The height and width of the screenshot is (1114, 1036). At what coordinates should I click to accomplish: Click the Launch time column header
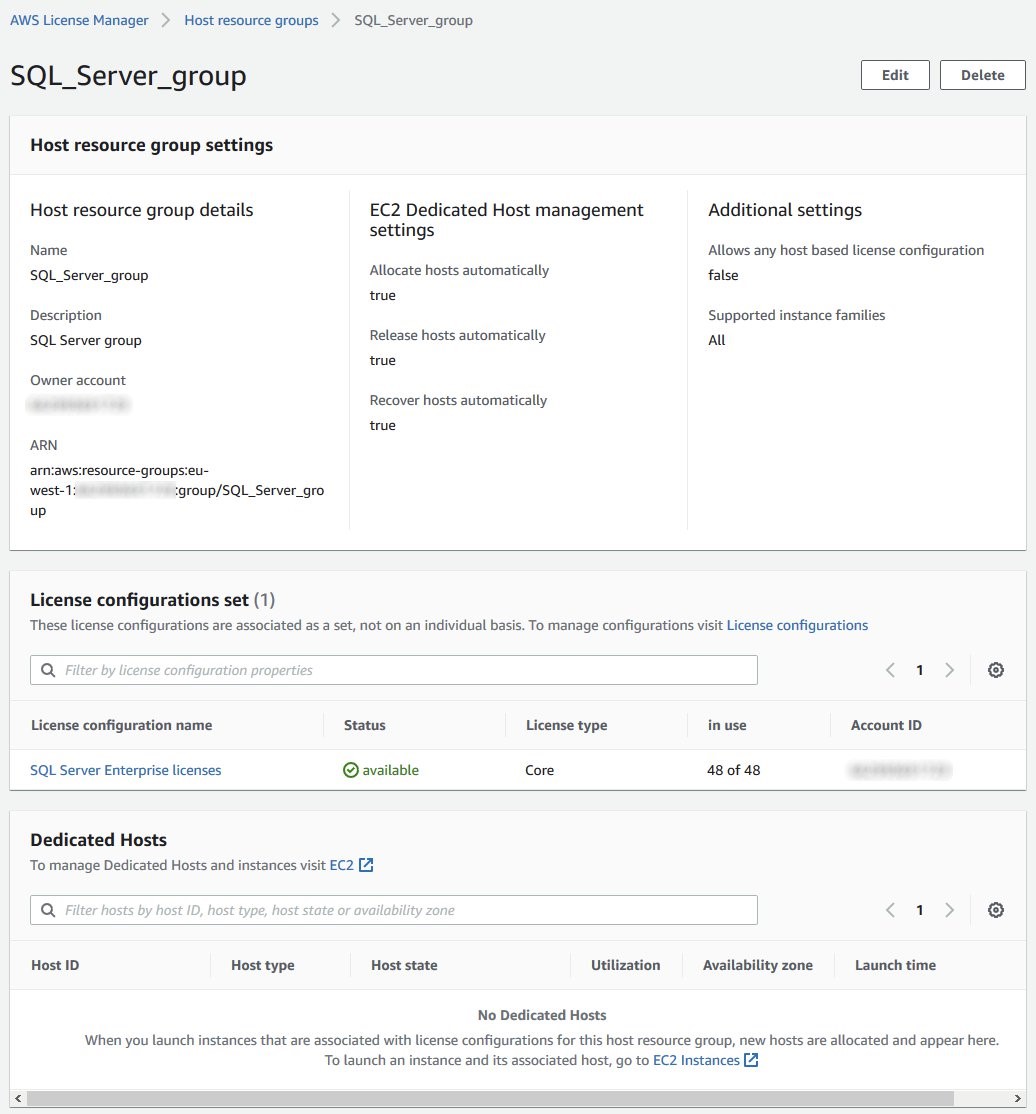coord(895,966)
